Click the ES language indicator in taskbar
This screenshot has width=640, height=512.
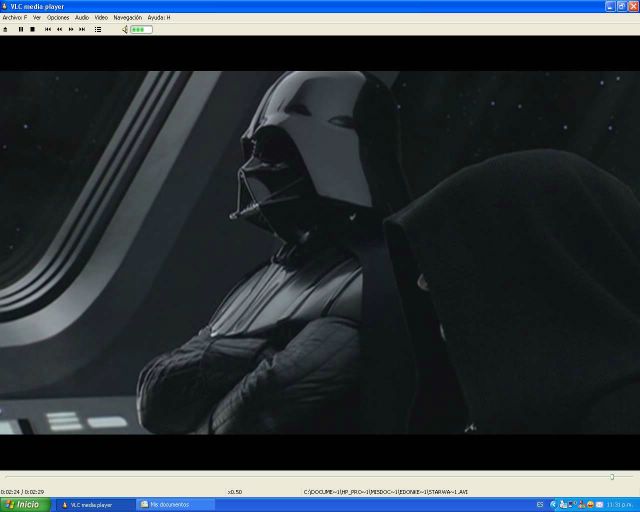(x=540, y=505)
